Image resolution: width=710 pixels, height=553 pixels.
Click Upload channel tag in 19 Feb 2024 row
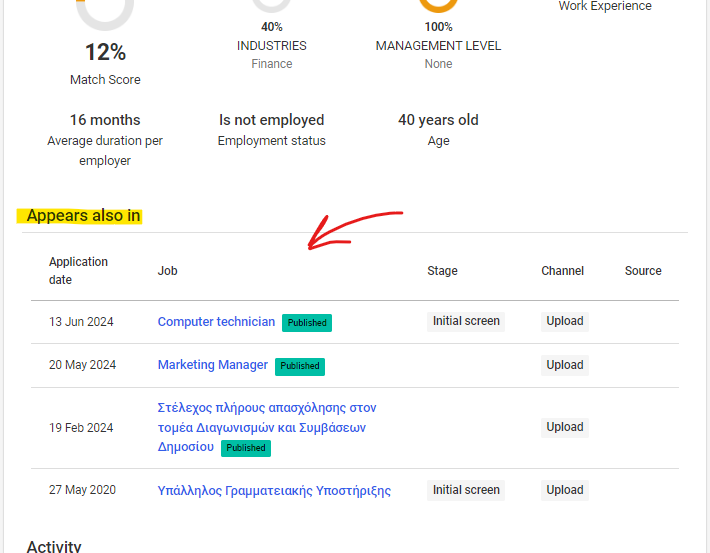click(565, 427)
